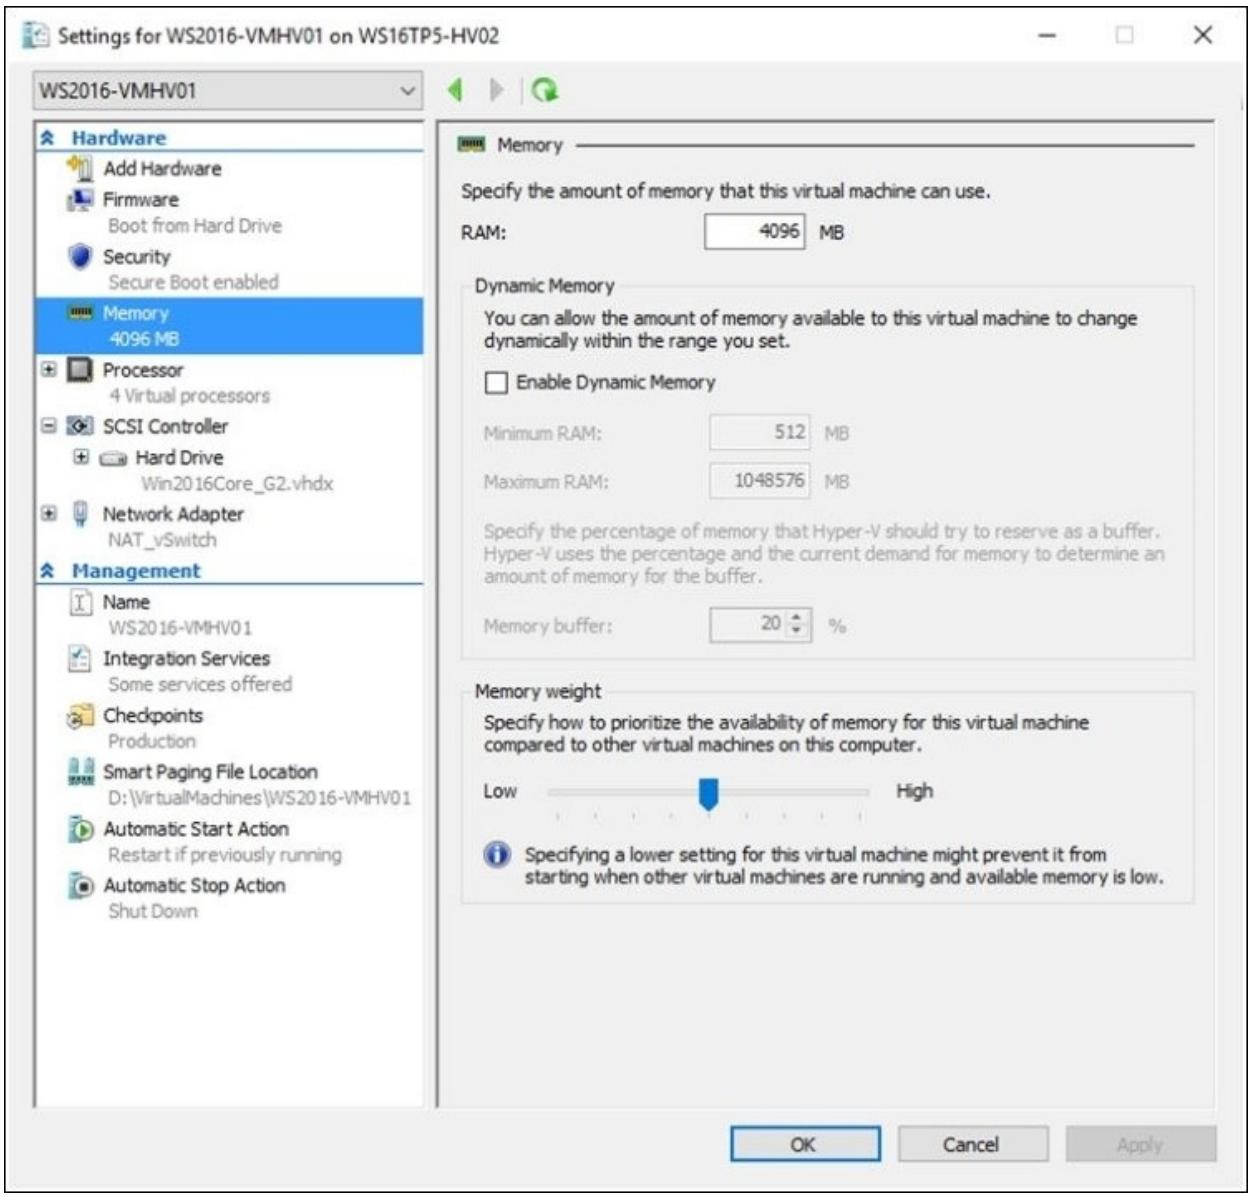Collapse the SCSI Controller tree node
Screen dimensions: 1253x1197
click(x=48, y=426)
